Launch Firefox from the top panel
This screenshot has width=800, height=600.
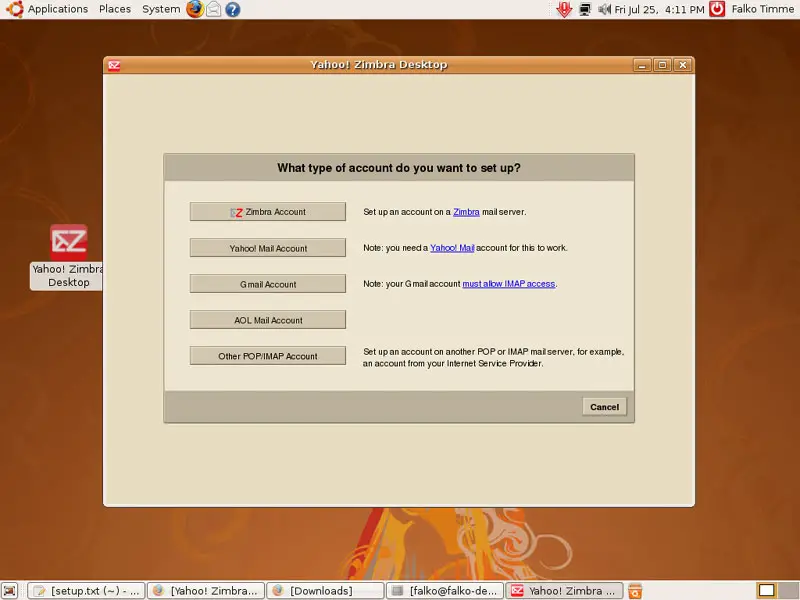(194, 9)
